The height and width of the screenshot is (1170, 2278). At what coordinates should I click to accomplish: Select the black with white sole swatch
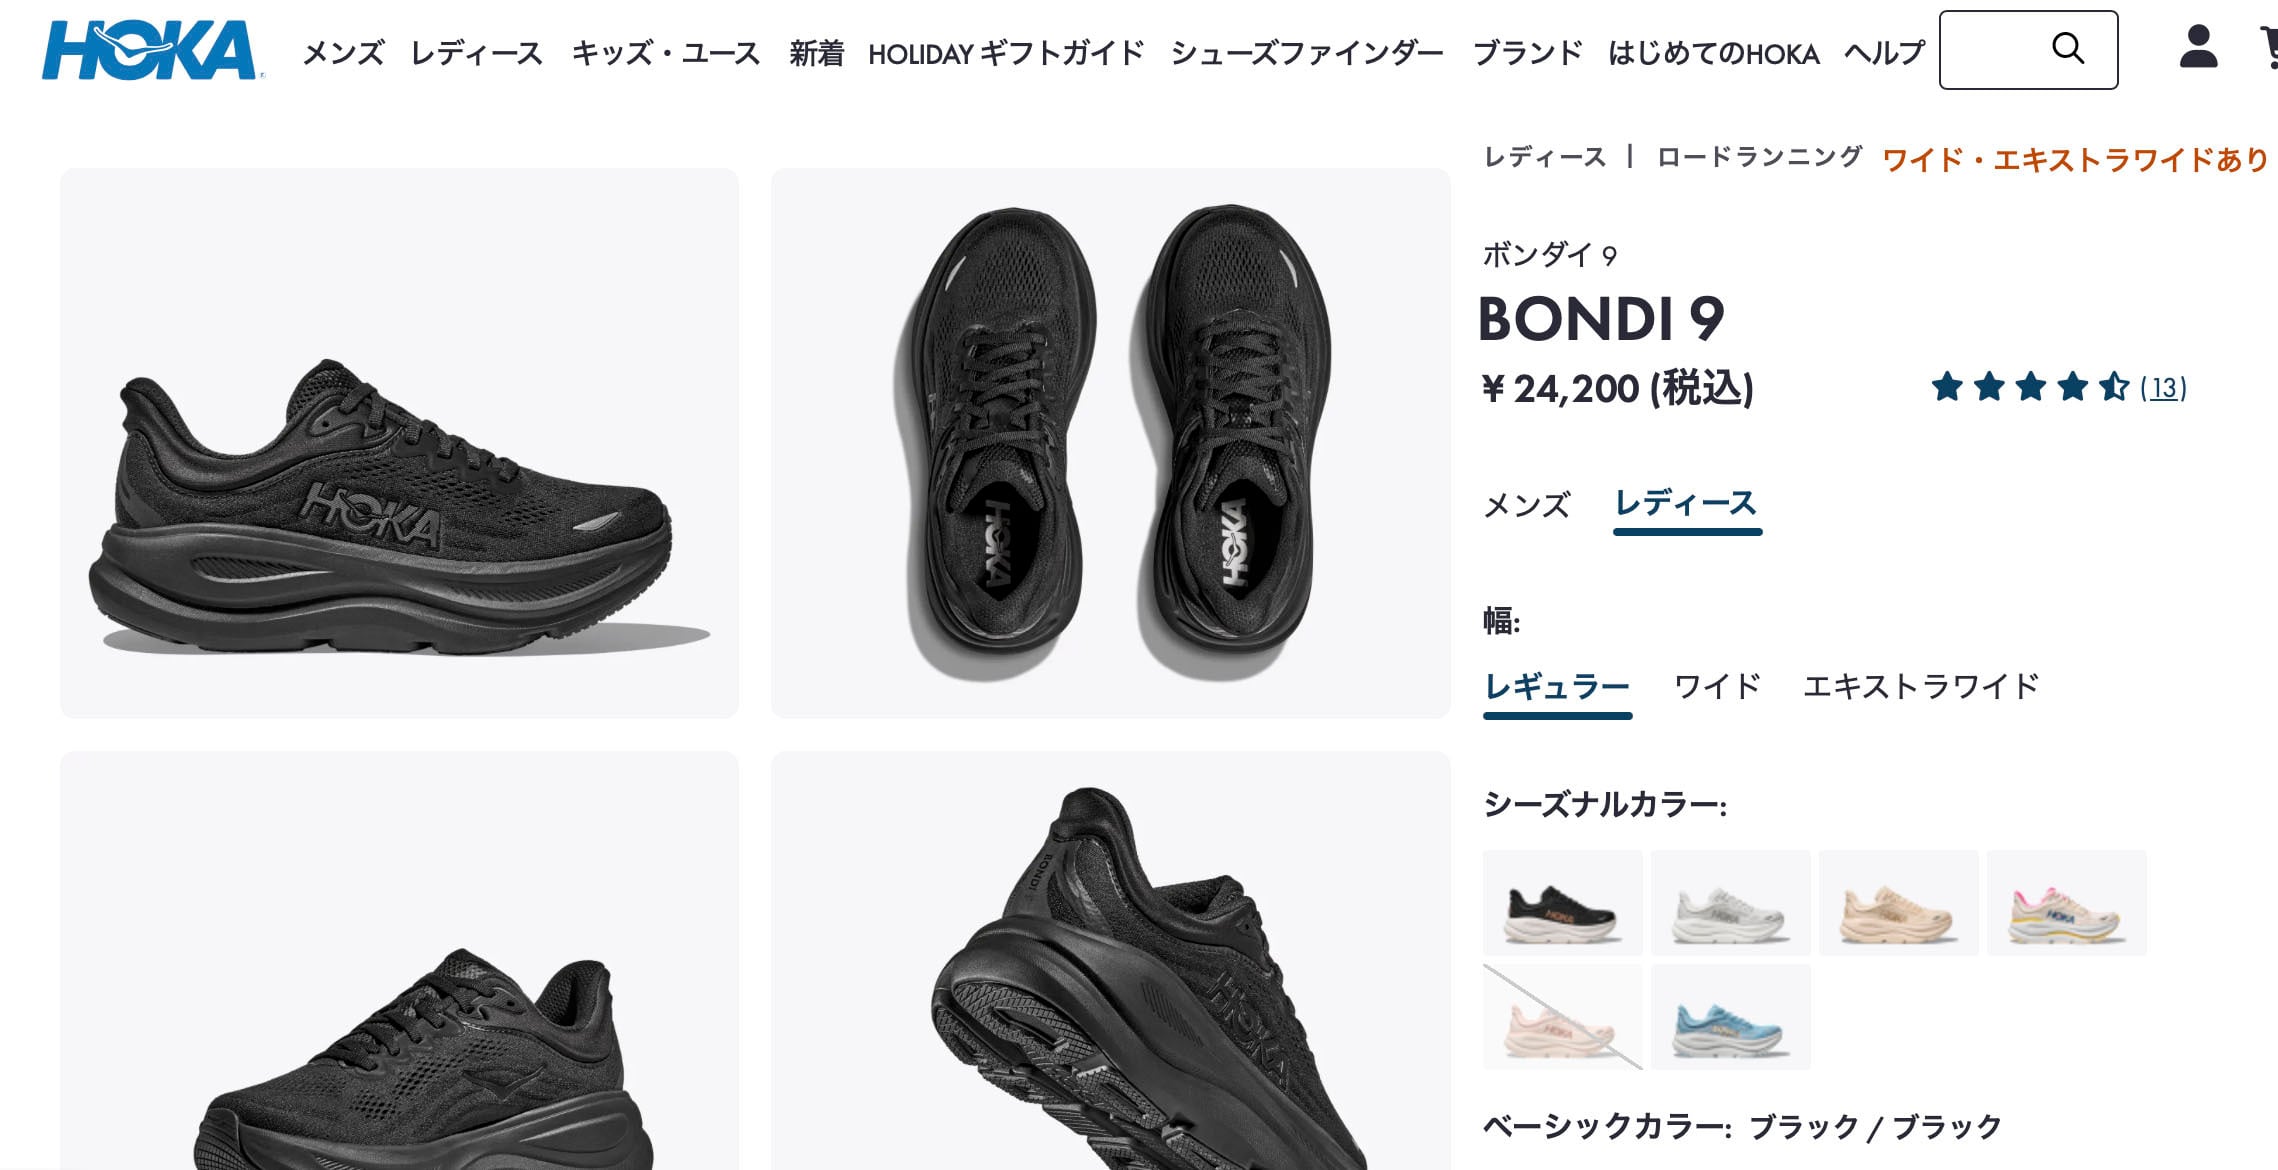tap(1562, 903)
